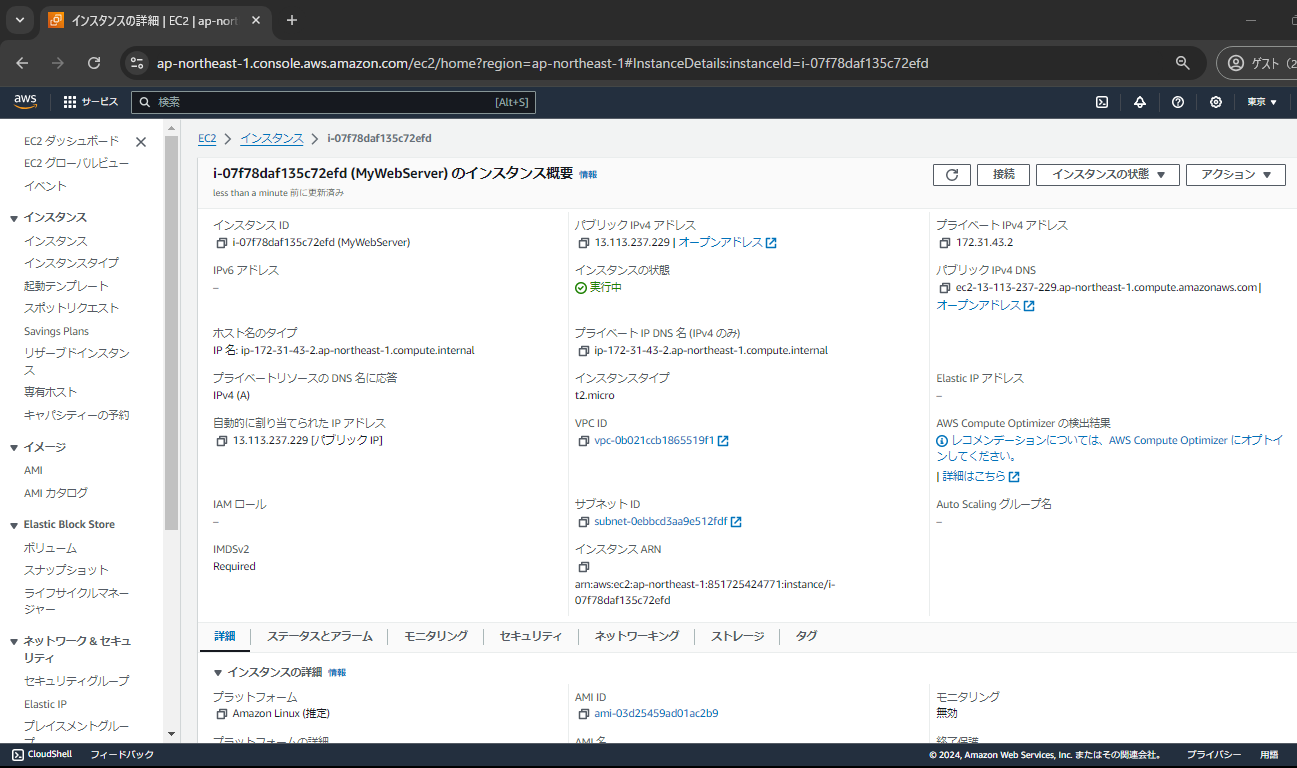Image resolution: width=1297 pixels, height=768 pixels.
Task: Copy the private IP DNS name
Action: point(583,351)
